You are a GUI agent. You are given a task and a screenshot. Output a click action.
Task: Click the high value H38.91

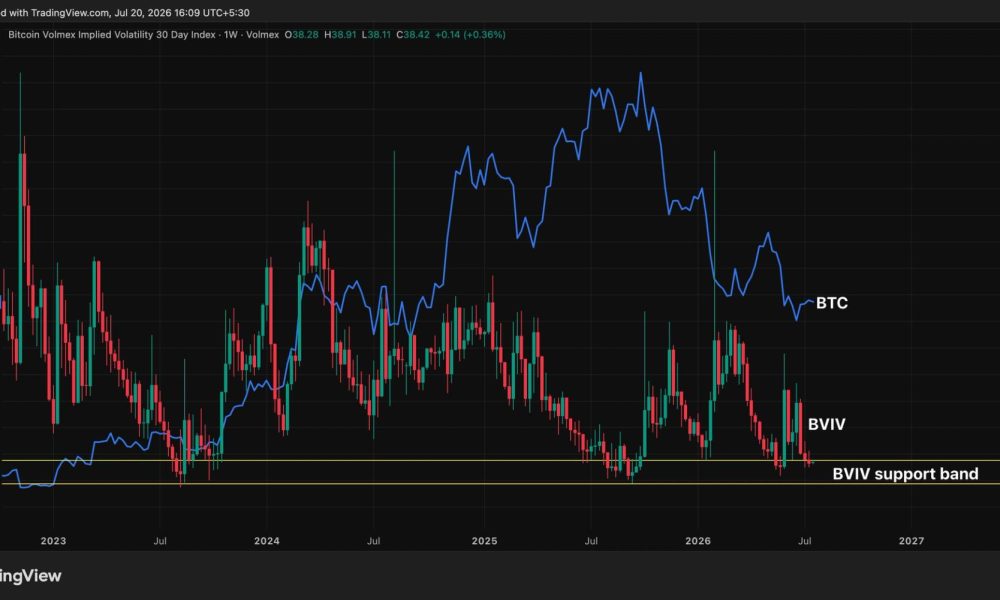(340, 34)
